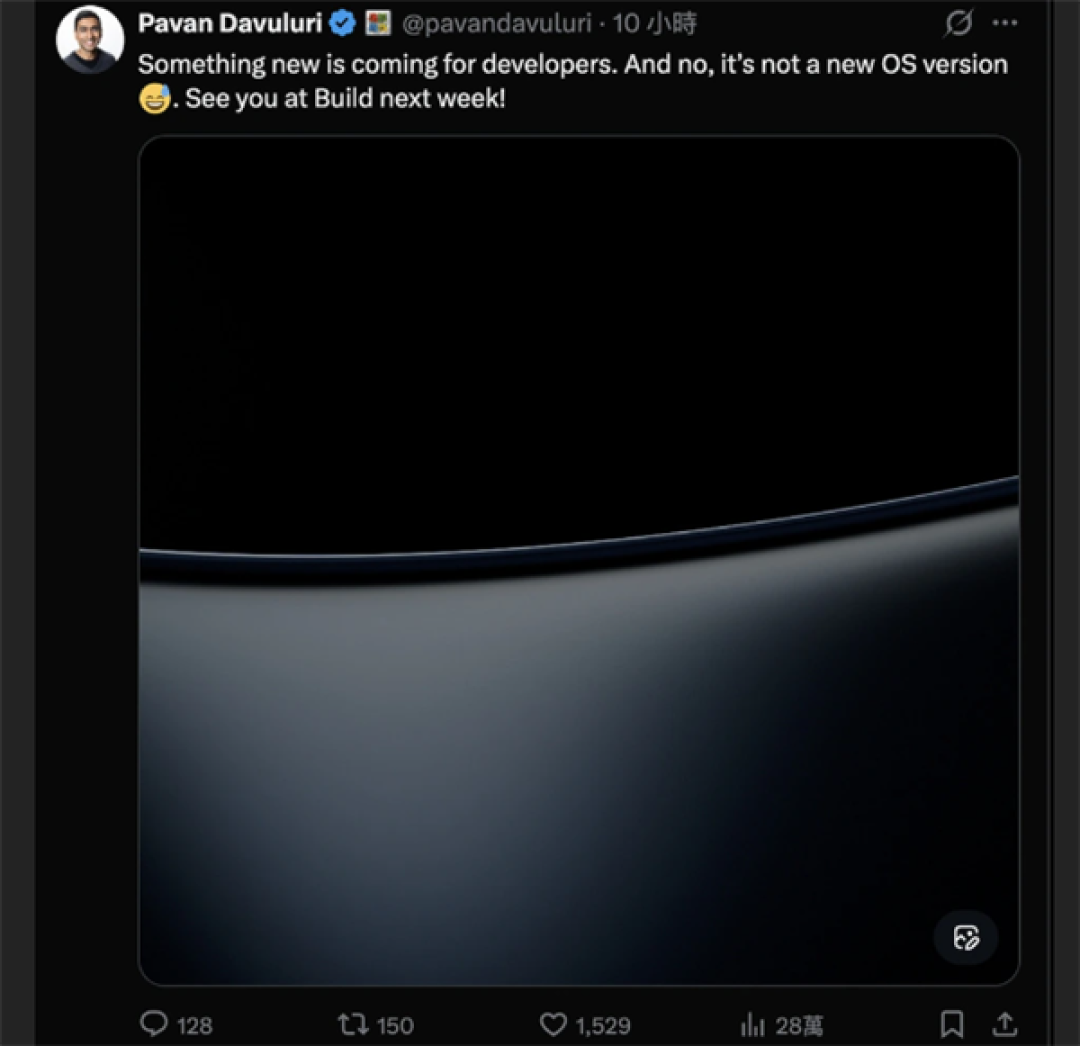Click the sweat-smile emoji in the tweet

click(x=154, y=98)
